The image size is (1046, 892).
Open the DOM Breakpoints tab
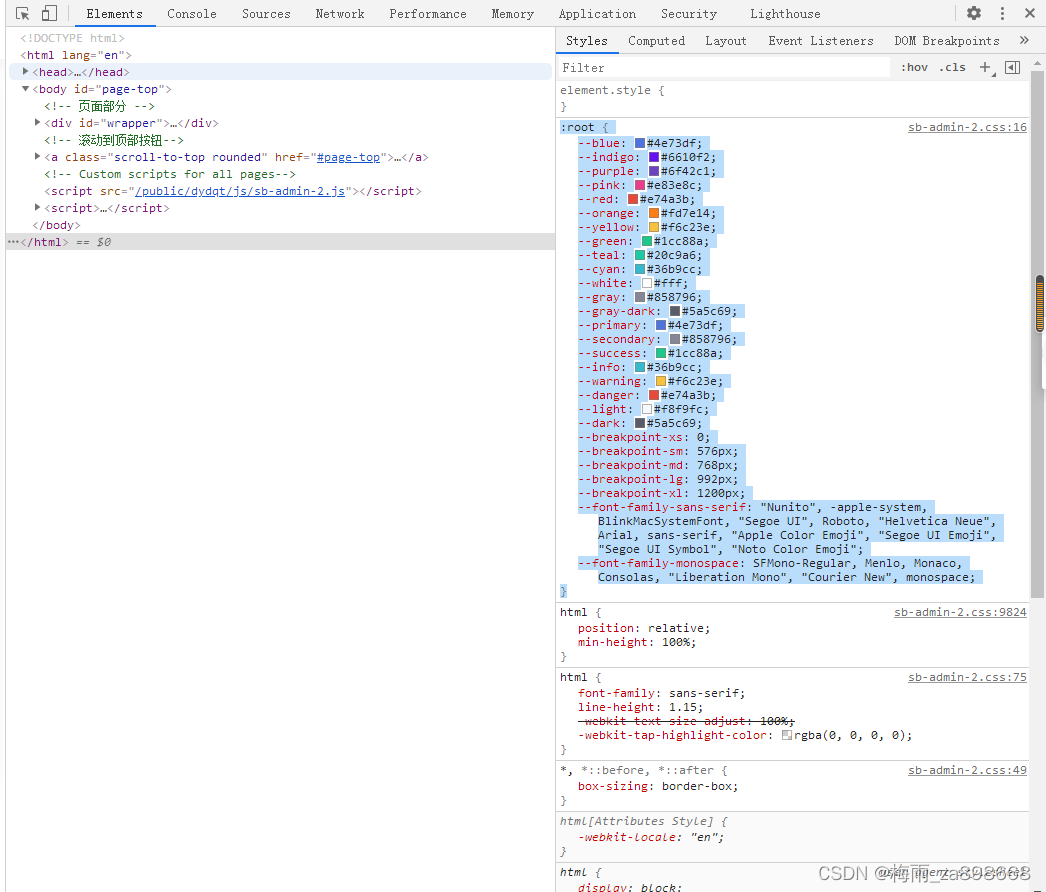coord(947,41)
